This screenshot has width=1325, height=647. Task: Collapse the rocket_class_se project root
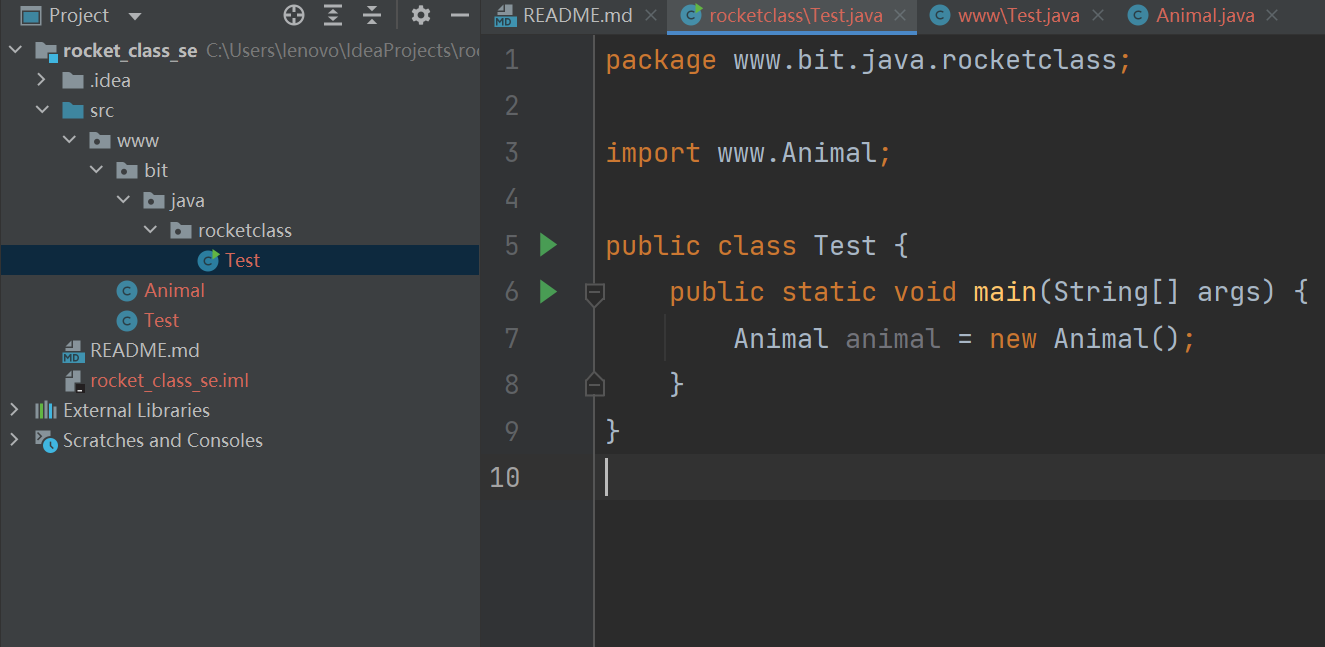pyautogui.click(x=14, y=50)
